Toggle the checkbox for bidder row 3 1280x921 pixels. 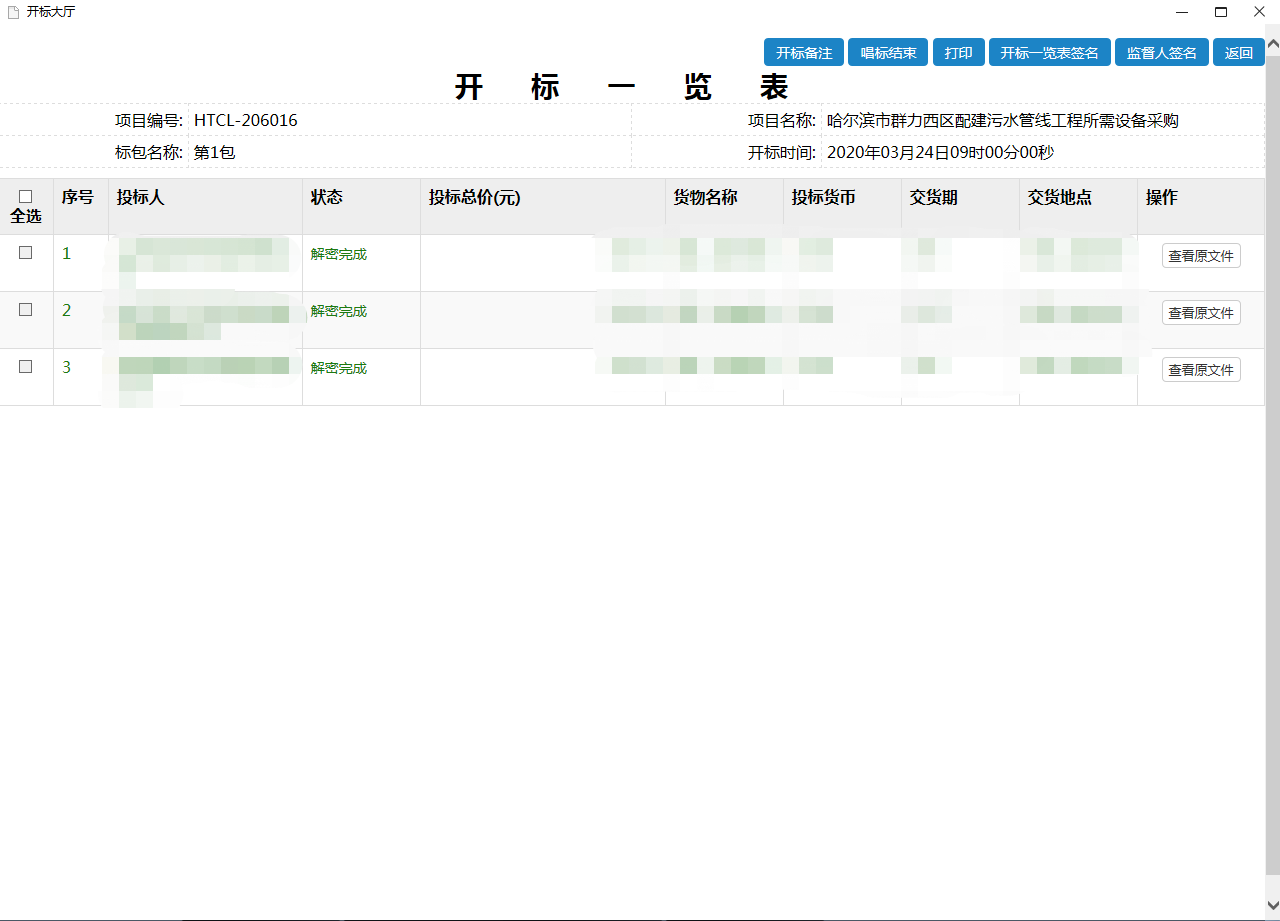coord(26,367)
